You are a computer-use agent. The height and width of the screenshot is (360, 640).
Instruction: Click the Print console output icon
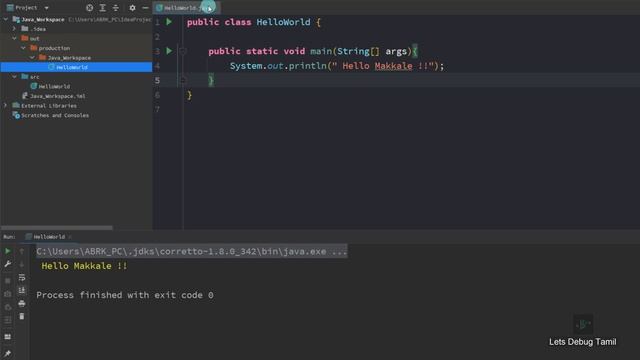pyautogui.click(x=22, y=304)
